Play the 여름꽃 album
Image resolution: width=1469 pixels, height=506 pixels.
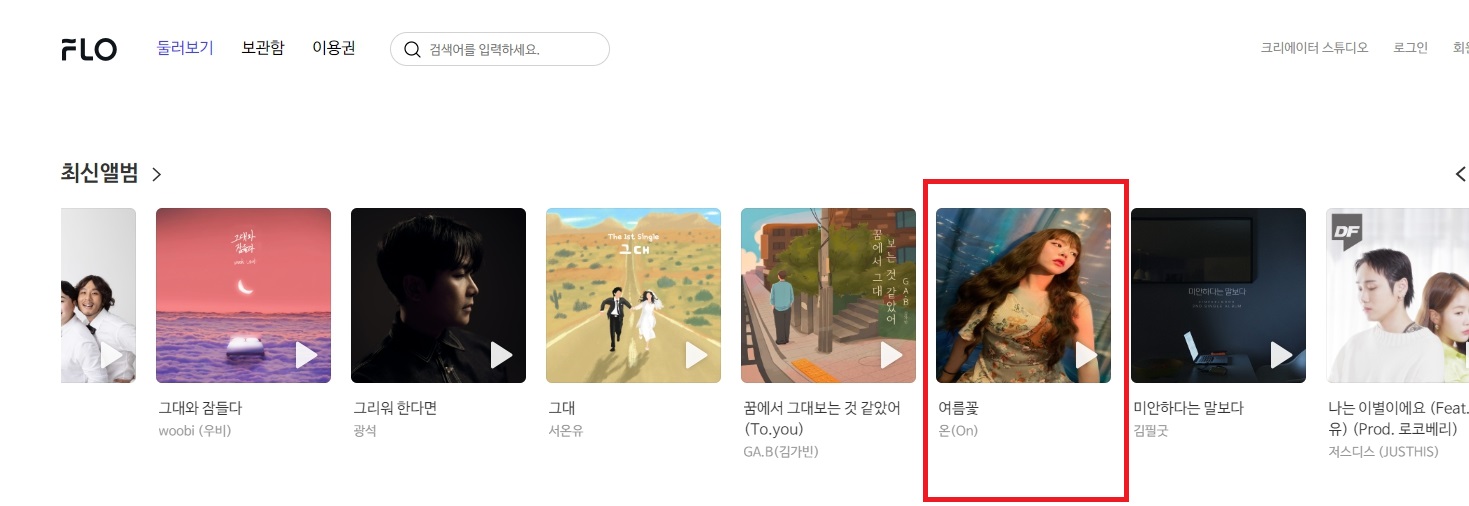click(1086, 355)
